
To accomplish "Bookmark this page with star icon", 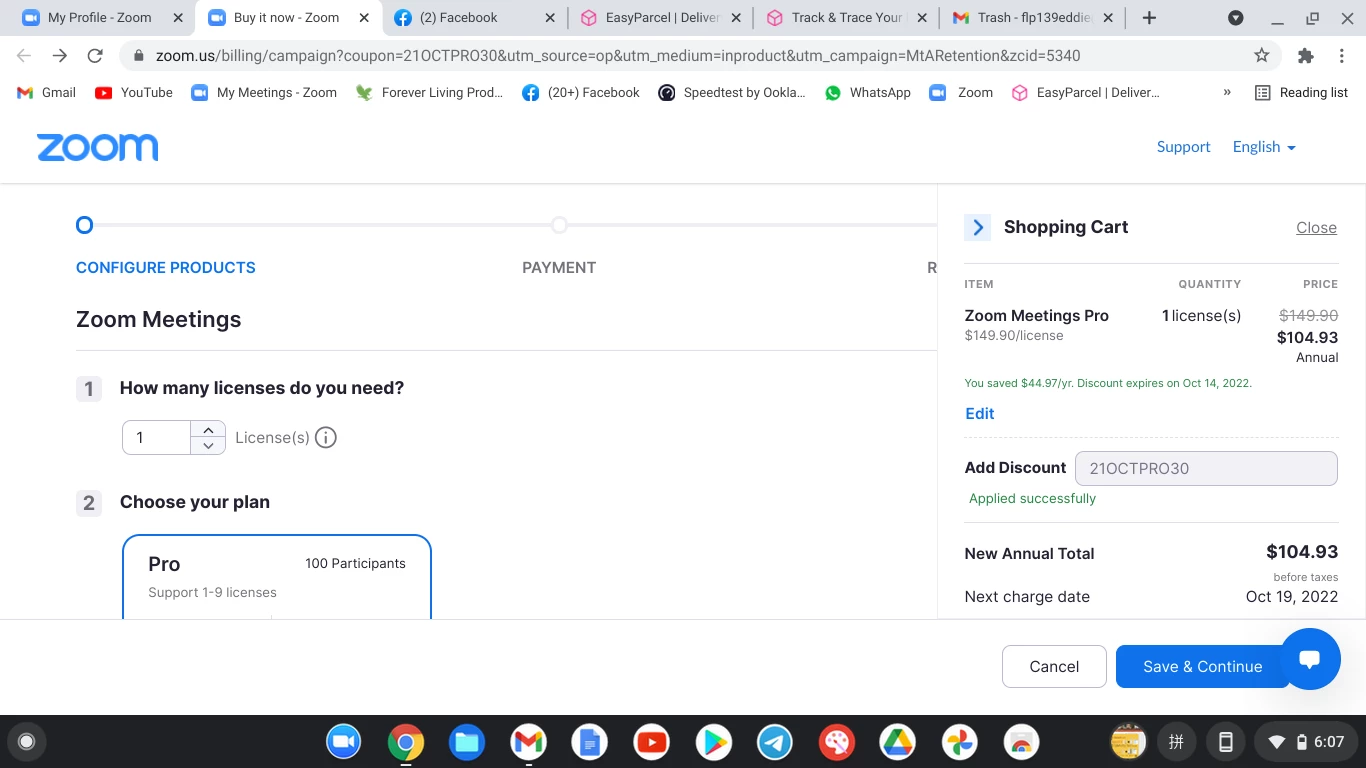I will (x=1262, y=56).
